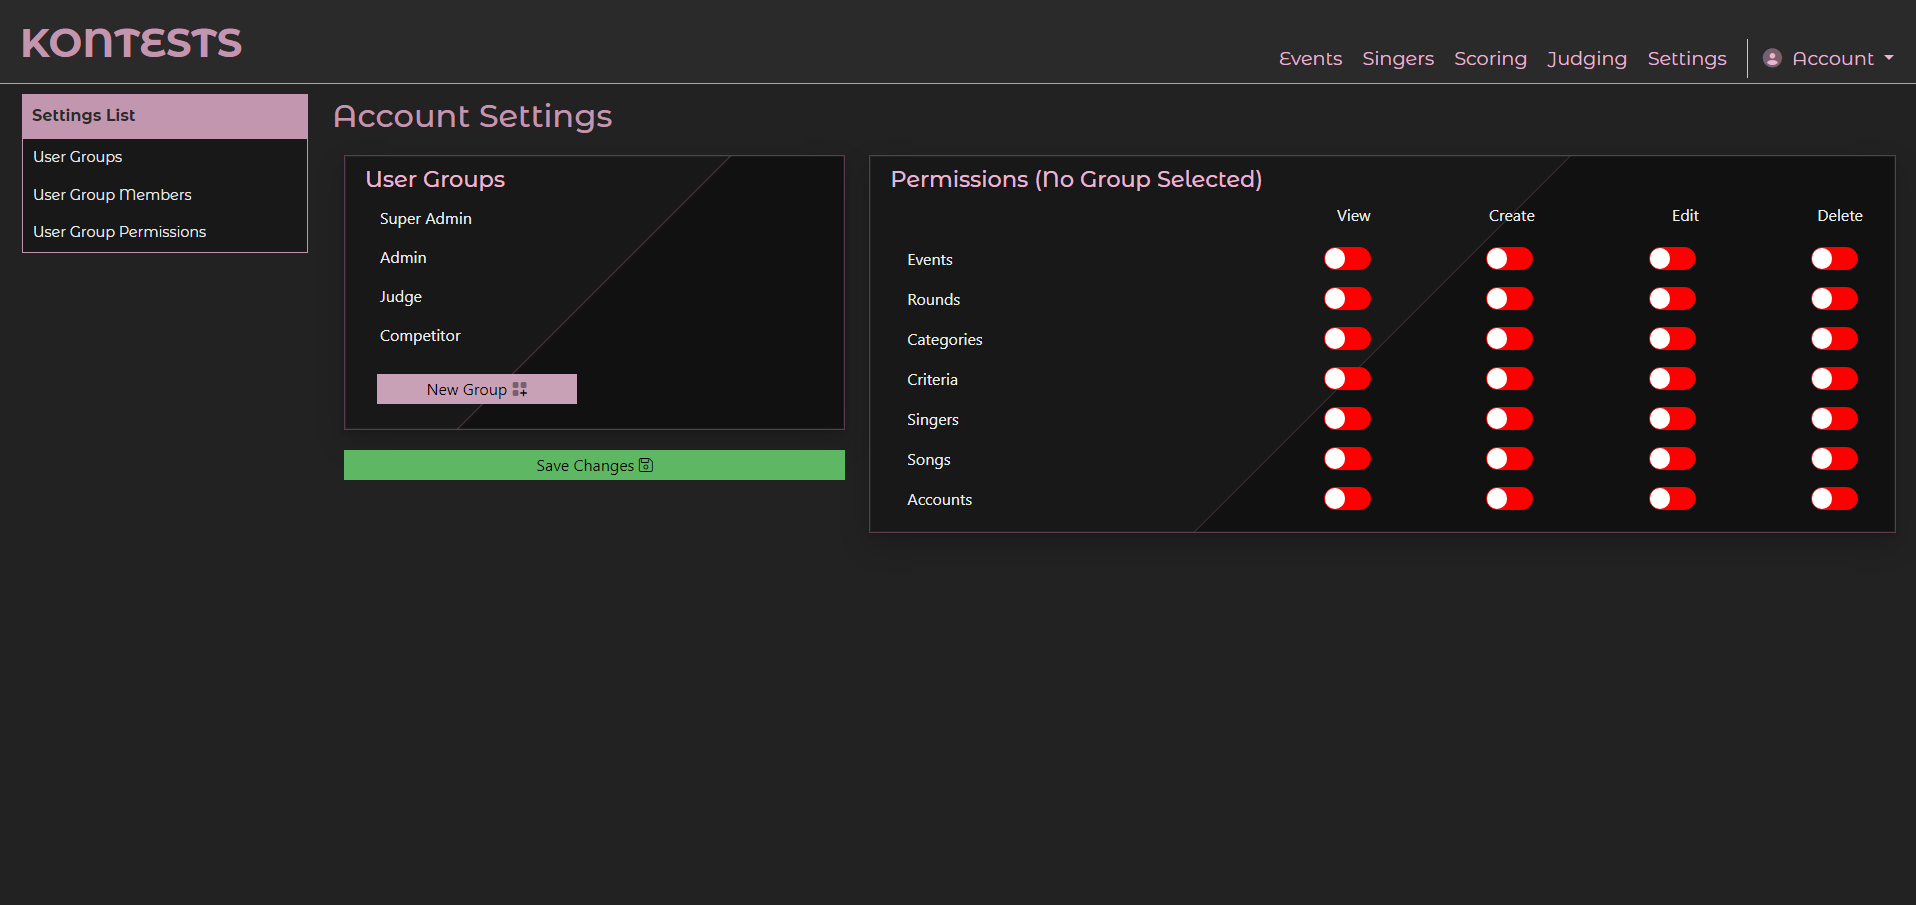Image resolution: width=1916 pixels, height=905 pixels.
Task: Expand the Account dropdown arrow
Action: click(x=1889, y=58)
